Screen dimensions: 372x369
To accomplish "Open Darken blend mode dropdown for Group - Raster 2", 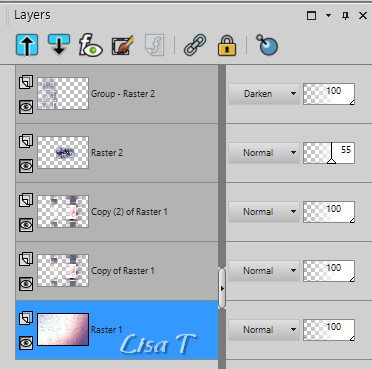I will (264, 94).
